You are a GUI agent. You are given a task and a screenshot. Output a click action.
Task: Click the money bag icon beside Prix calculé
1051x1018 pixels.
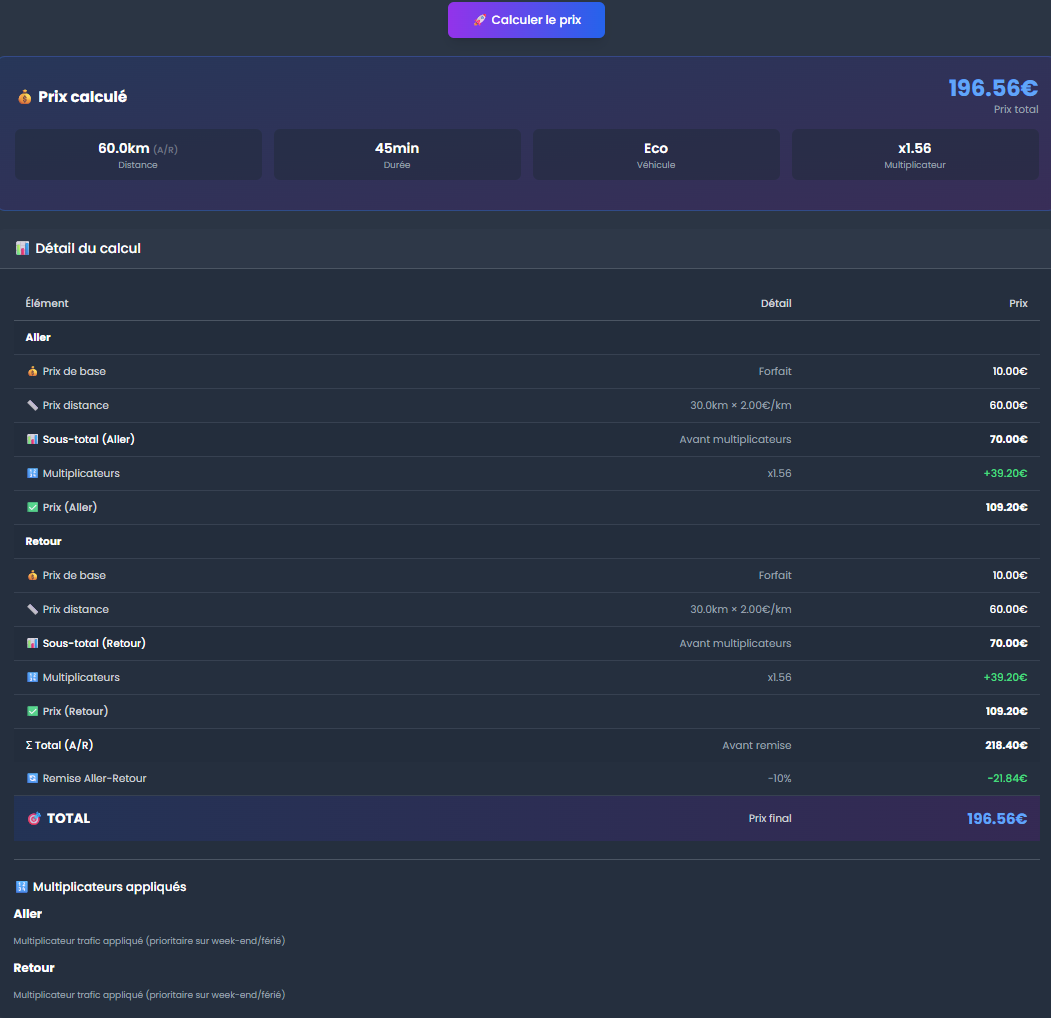point(25,97)
